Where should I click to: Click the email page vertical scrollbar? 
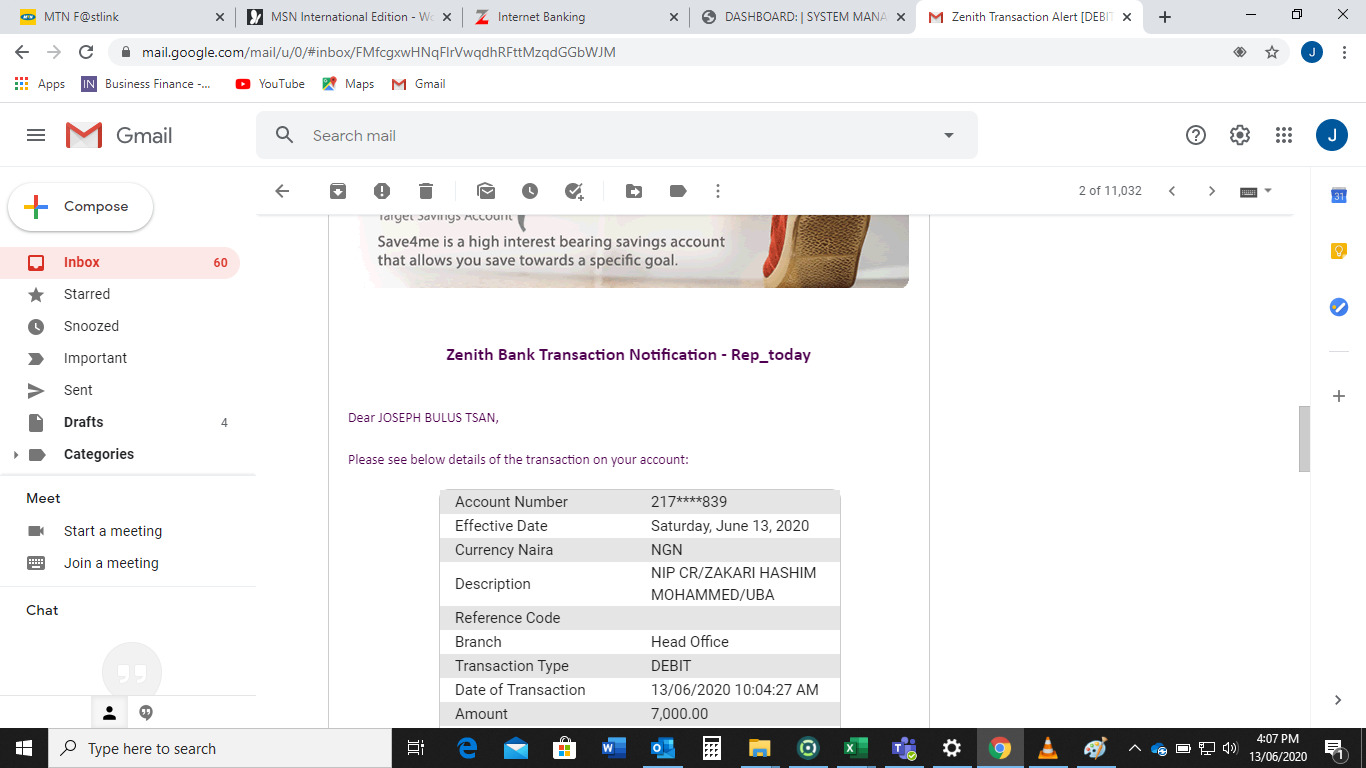tap(1304, 439)
